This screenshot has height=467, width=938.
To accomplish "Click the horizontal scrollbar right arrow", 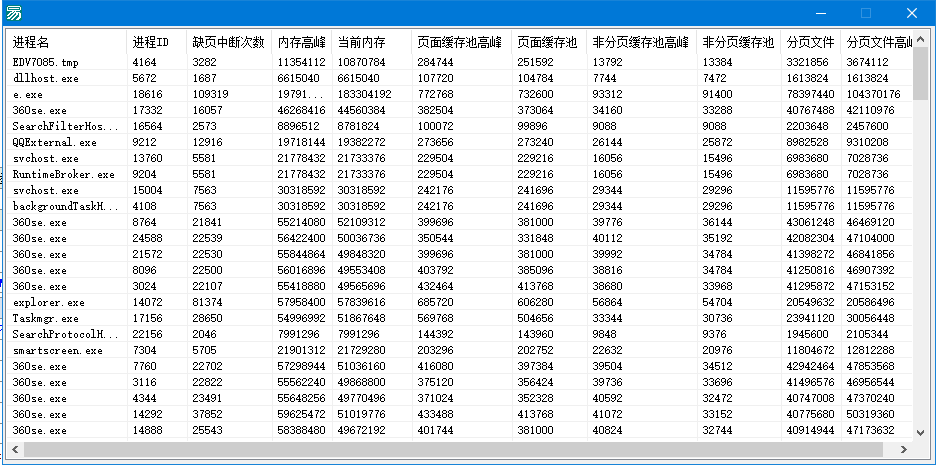I will tap(904, 449).
